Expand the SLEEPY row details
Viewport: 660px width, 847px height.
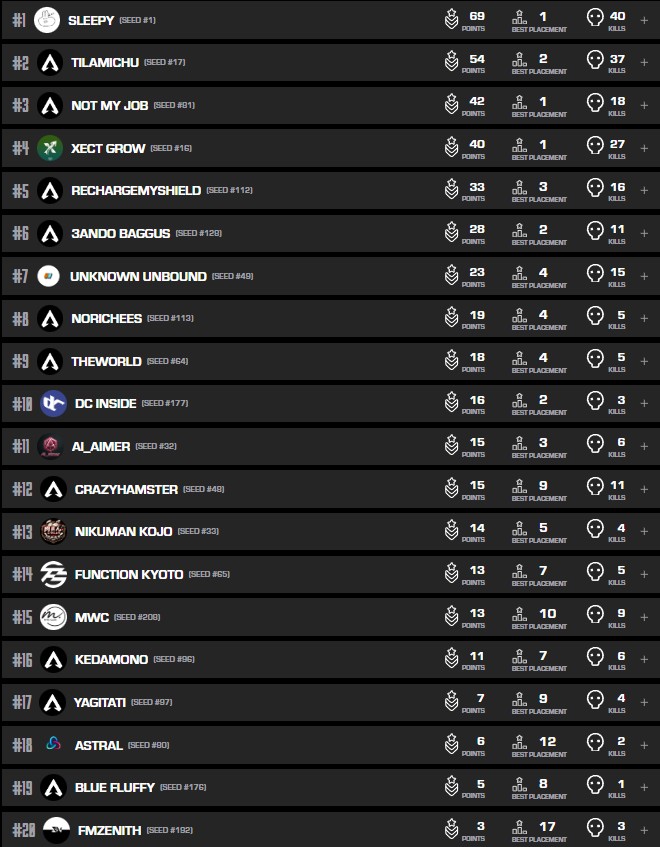pyautogui.click(x=644, y=20)
